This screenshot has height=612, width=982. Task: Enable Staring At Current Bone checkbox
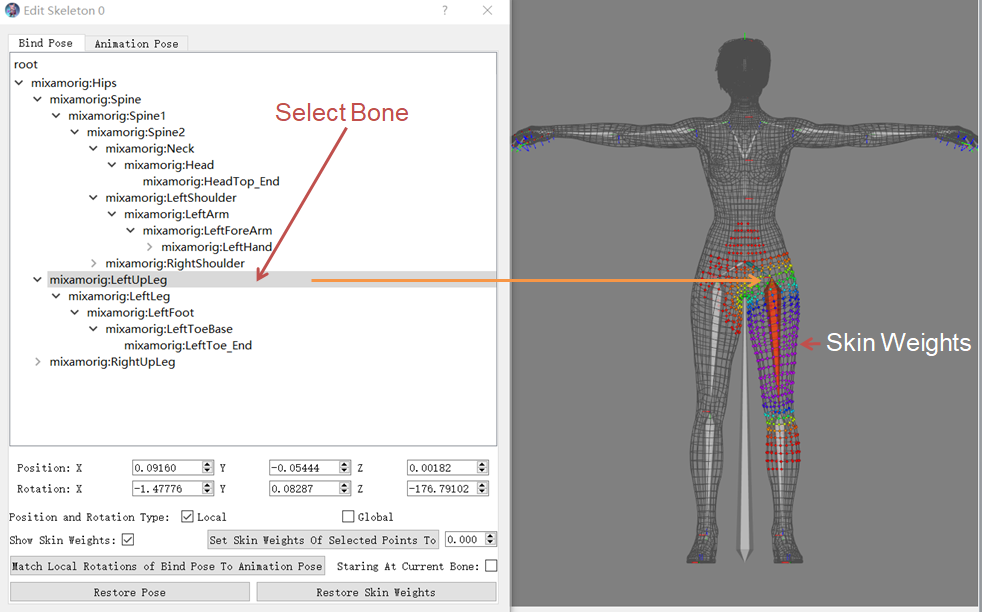[491, 566]
